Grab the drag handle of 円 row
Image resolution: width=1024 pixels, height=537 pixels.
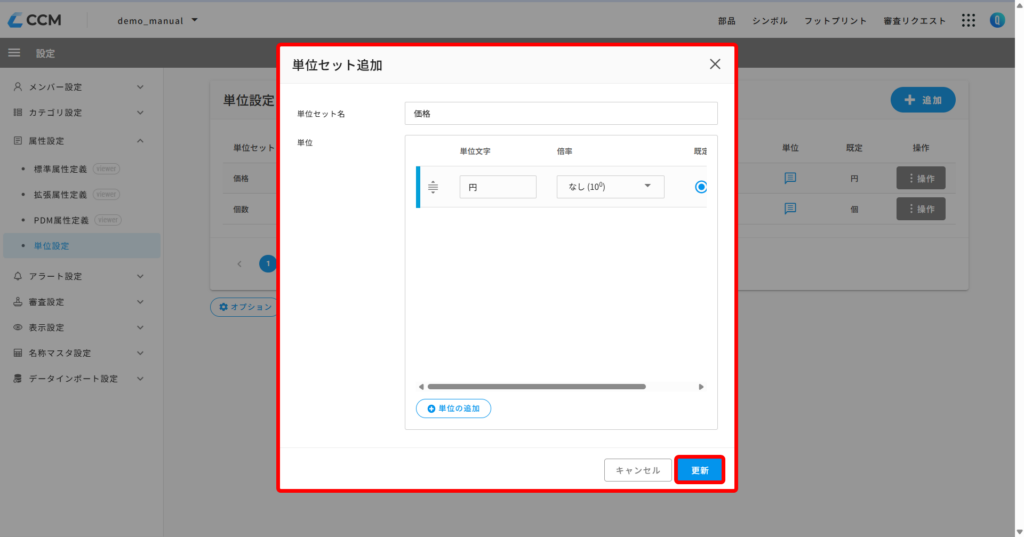[x=433, y=187]
